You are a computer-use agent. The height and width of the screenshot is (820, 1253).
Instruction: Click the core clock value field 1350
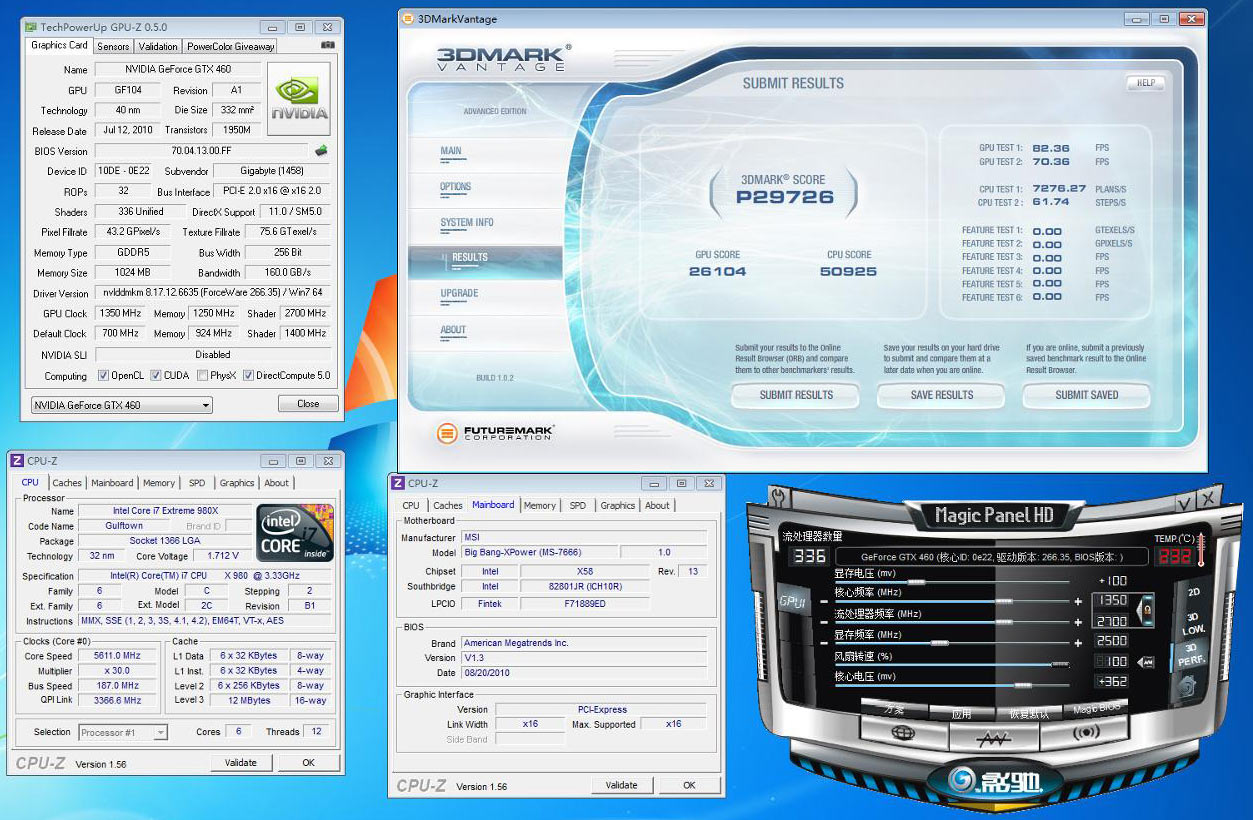pyautogui.click(x=1111, y=600)
